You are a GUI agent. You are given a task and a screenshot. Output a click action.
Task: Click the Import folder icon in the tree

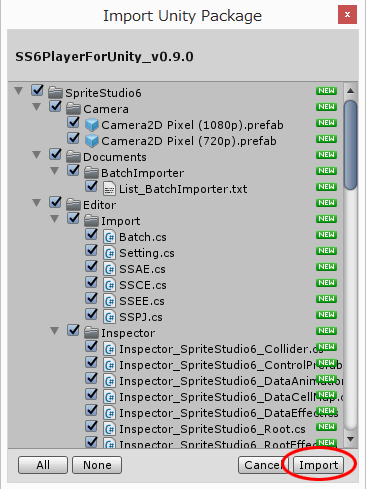coord(91,220)
